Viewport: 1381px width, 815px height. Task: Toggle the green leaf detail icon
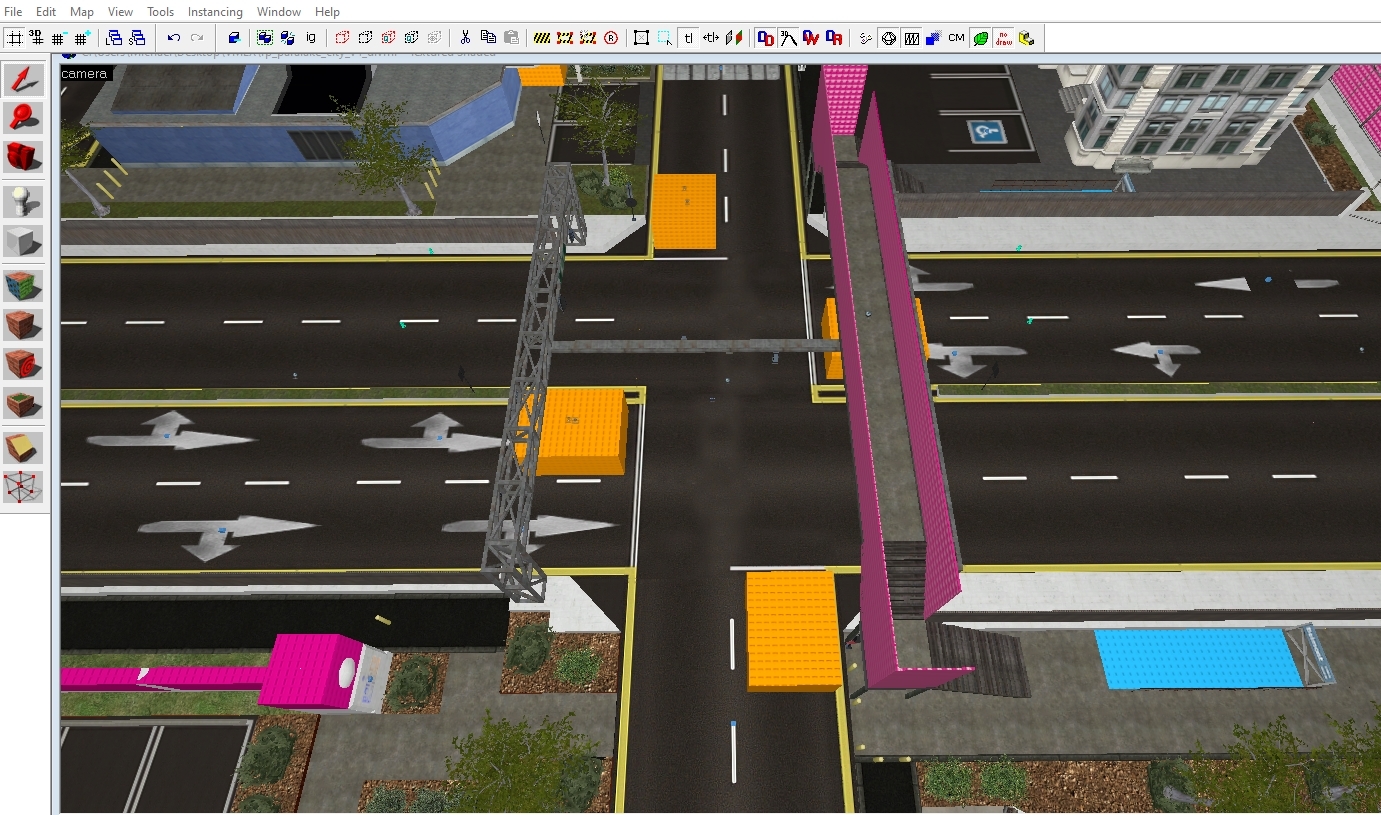tap(980, 38)
